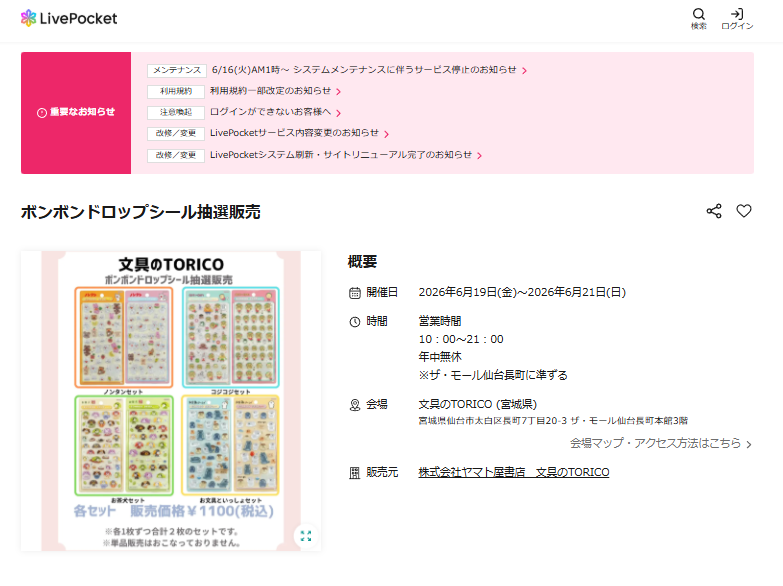Screen dimensions: 783x586
Task: Open seller 株式会社ヤマト屋書店 文具のTORICO link
Action: [514, 472]
